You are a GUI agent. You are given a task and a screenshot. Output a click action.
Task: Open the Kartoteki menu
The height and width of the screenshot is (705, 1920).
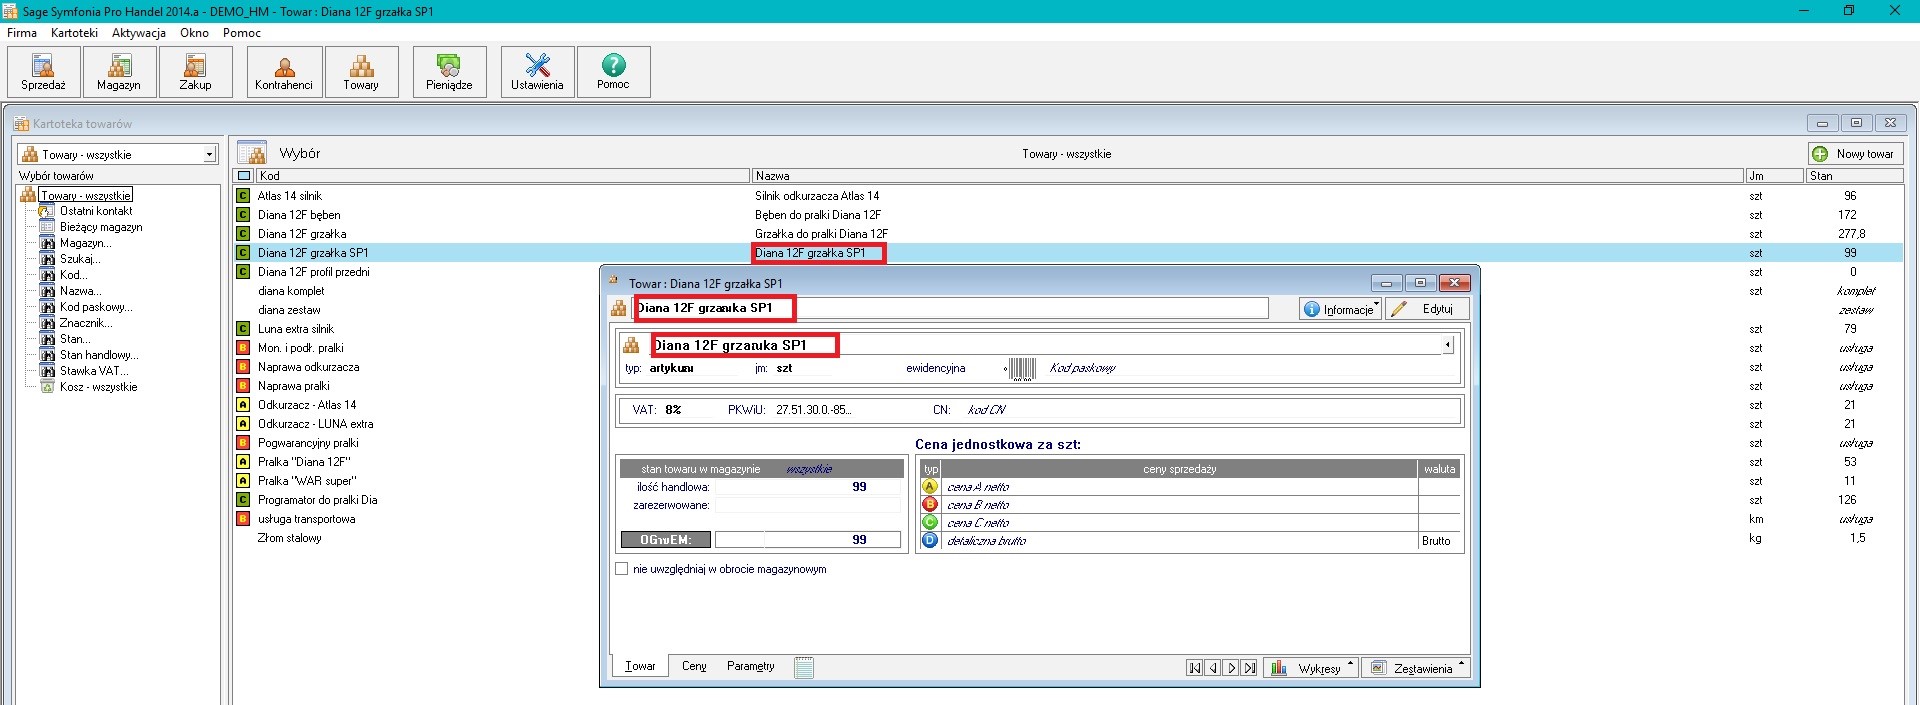(74, 33)
